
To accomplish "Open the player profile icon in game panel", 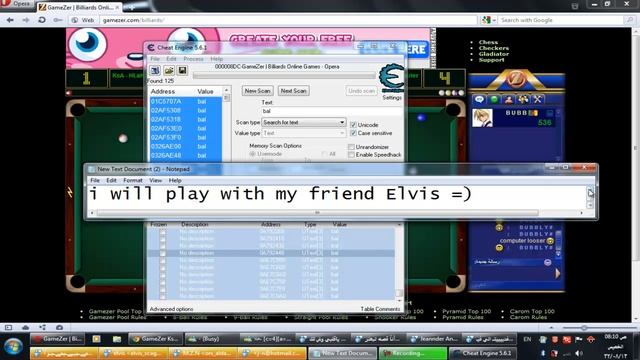I will coord(508,99).
